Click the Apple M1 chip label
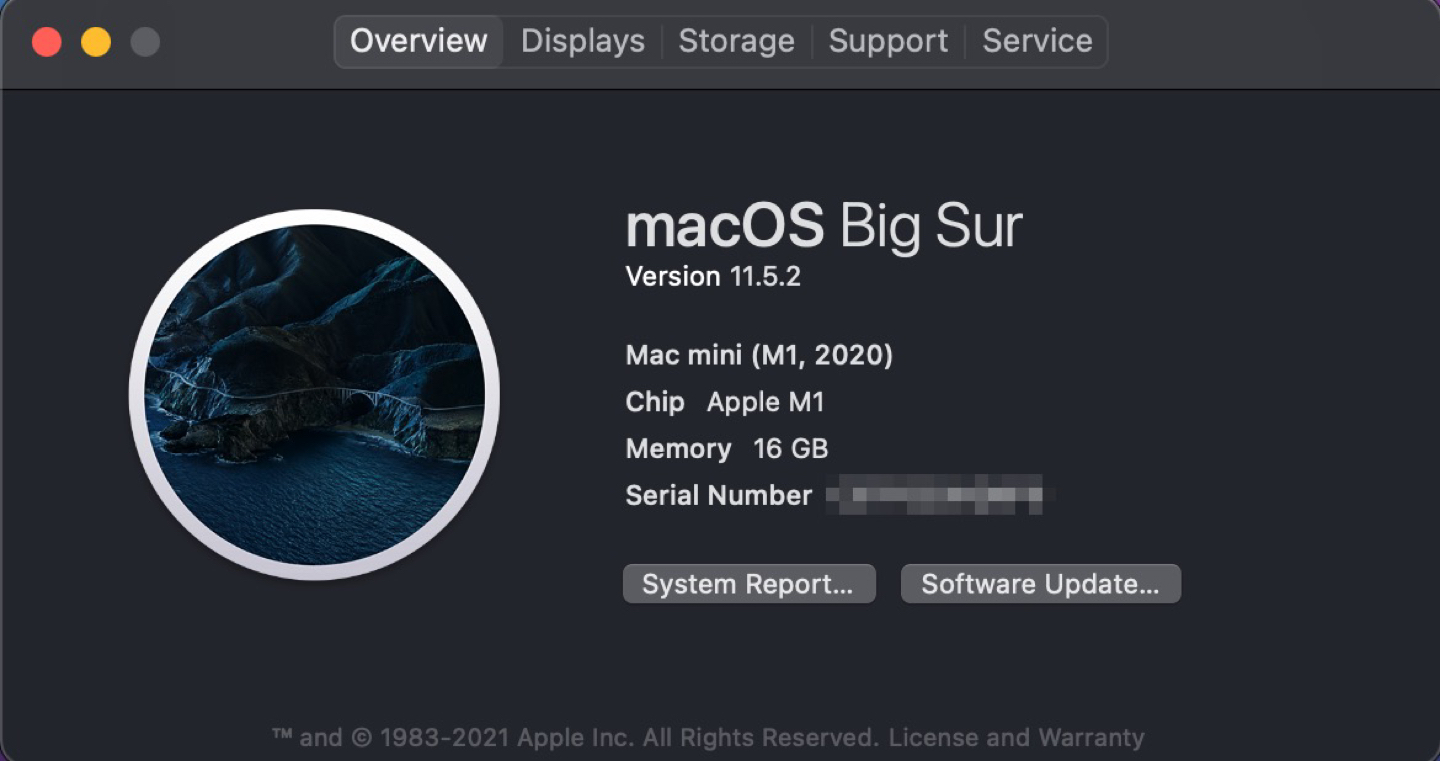The image size is (1440, 761). click(x=765, y=402)
